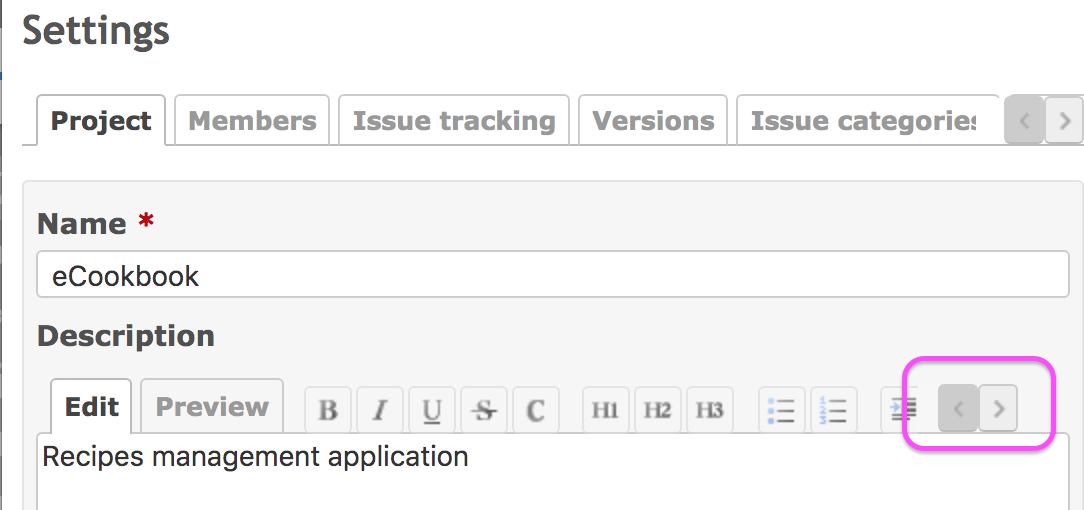1084x510 pixels.
Task: Click the formatting toolbar's left chevron
Action: pos(958,408)
